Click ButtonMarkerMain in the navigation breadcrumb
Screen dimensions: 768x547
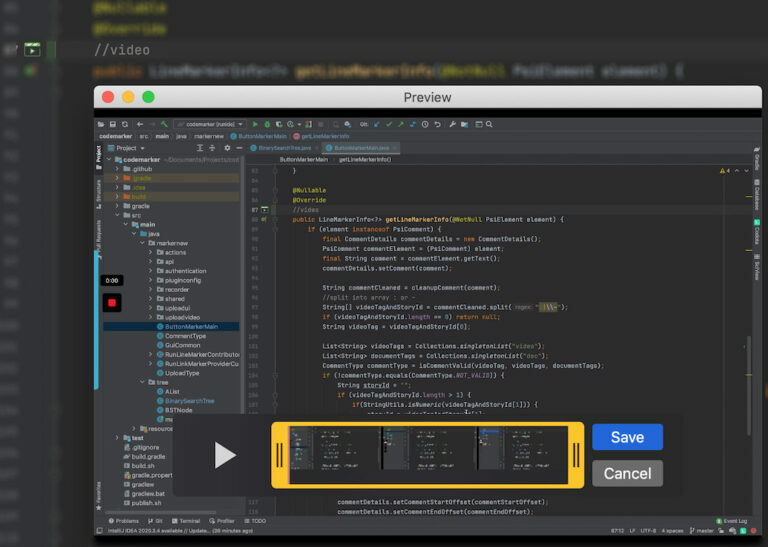(258, 136)
